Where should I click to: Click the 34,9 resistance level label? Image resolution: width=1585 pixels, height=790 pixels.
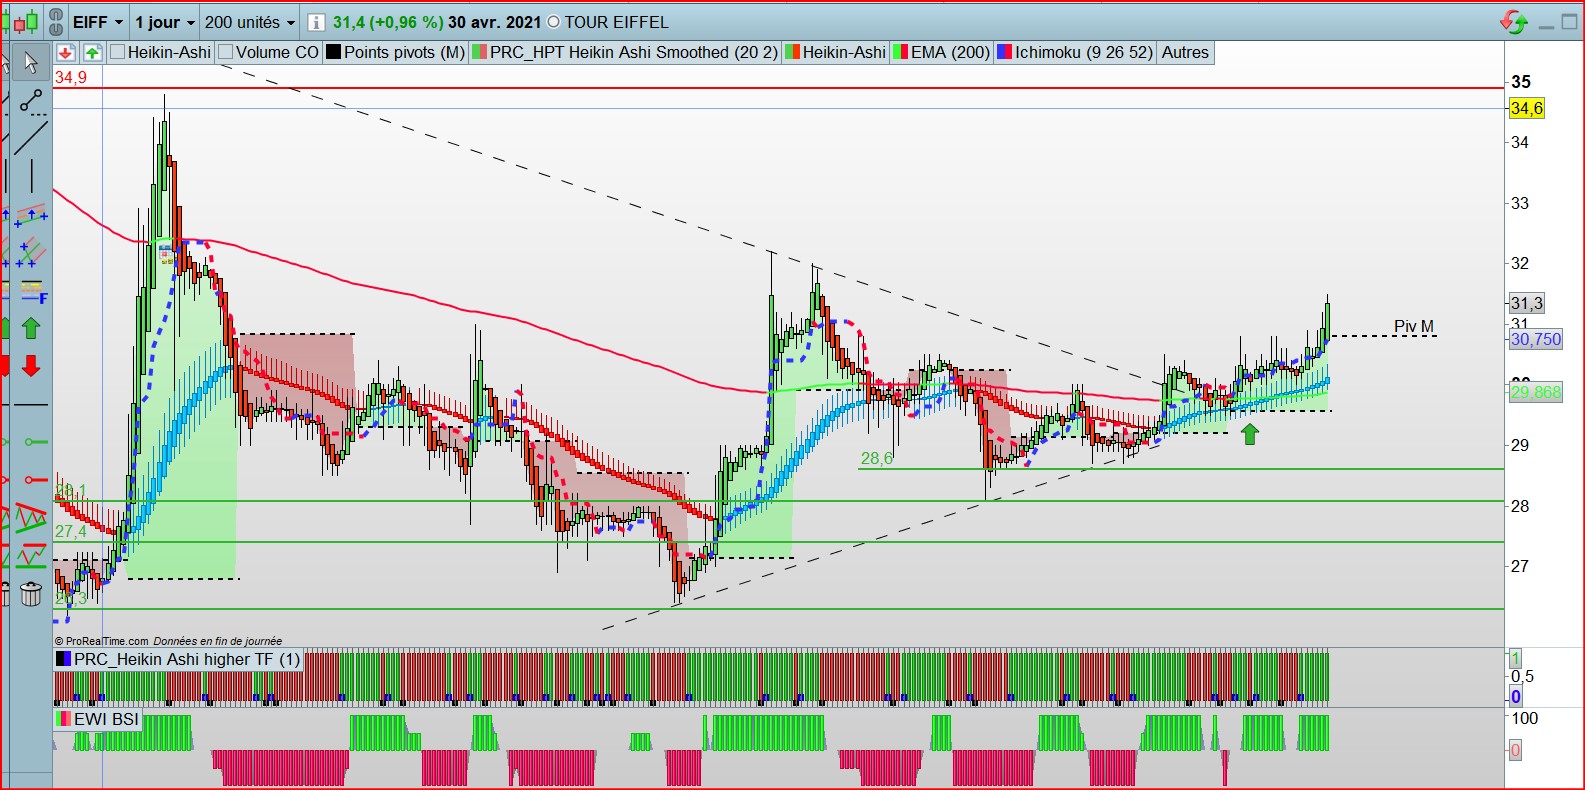tap(71, 77)
